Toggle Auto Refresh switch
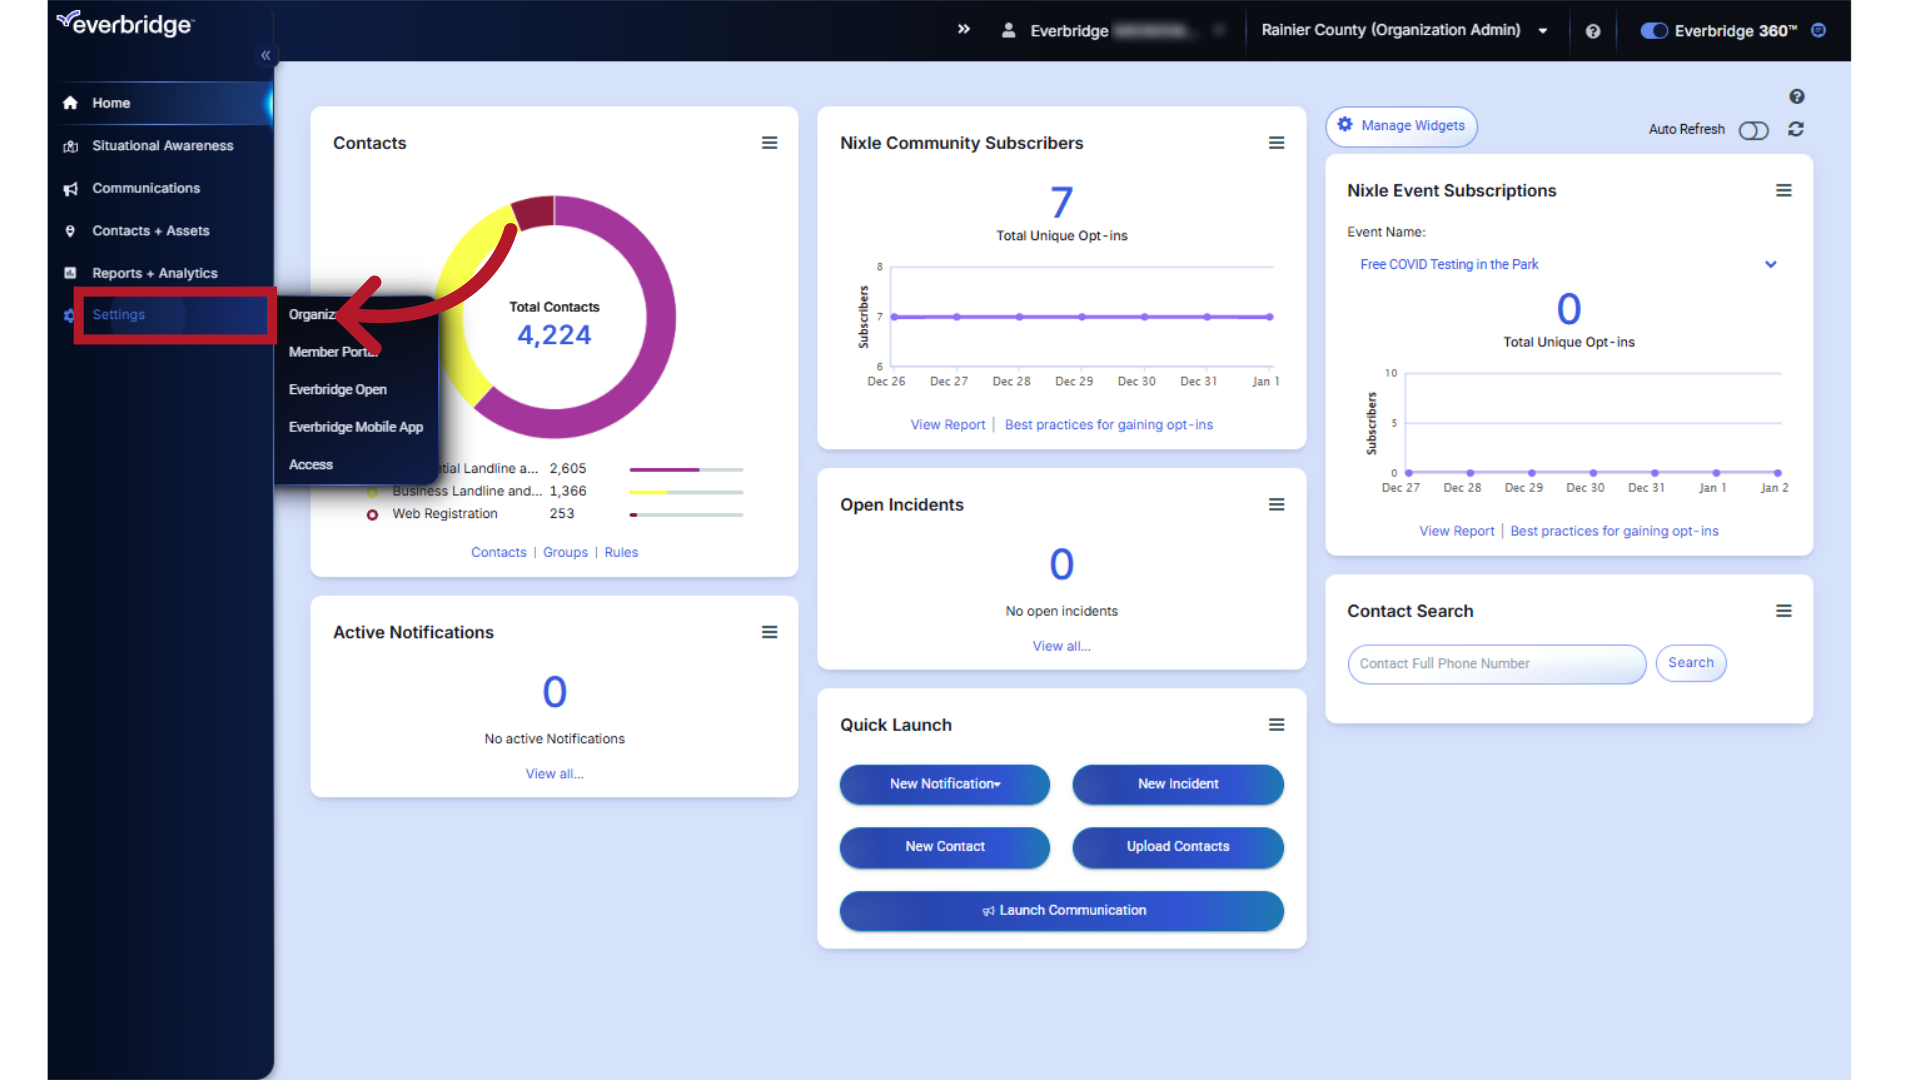Image resolution: width=1920 pixels, height=1080 pixels. pos(1754,130)
